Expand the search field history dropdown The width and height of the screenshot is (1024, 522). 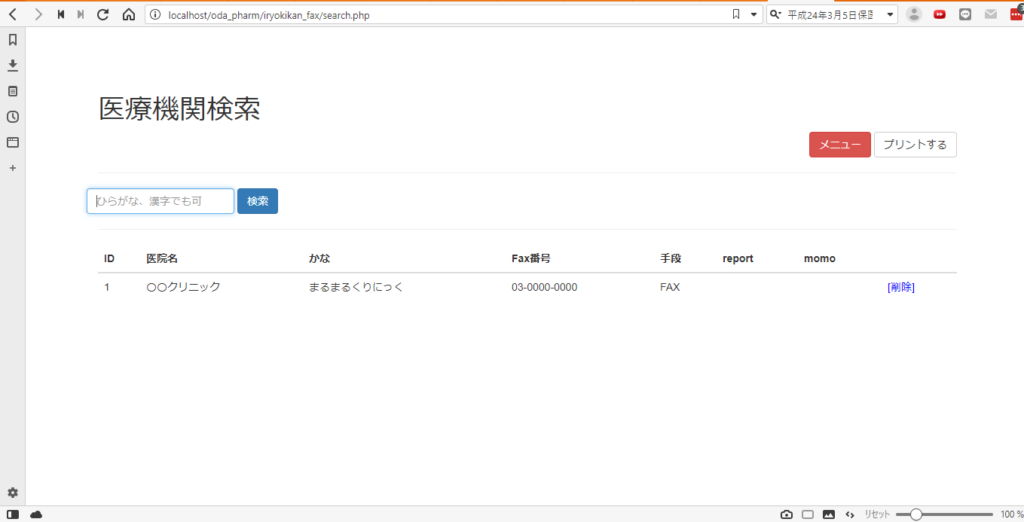[x=888, y=15]
